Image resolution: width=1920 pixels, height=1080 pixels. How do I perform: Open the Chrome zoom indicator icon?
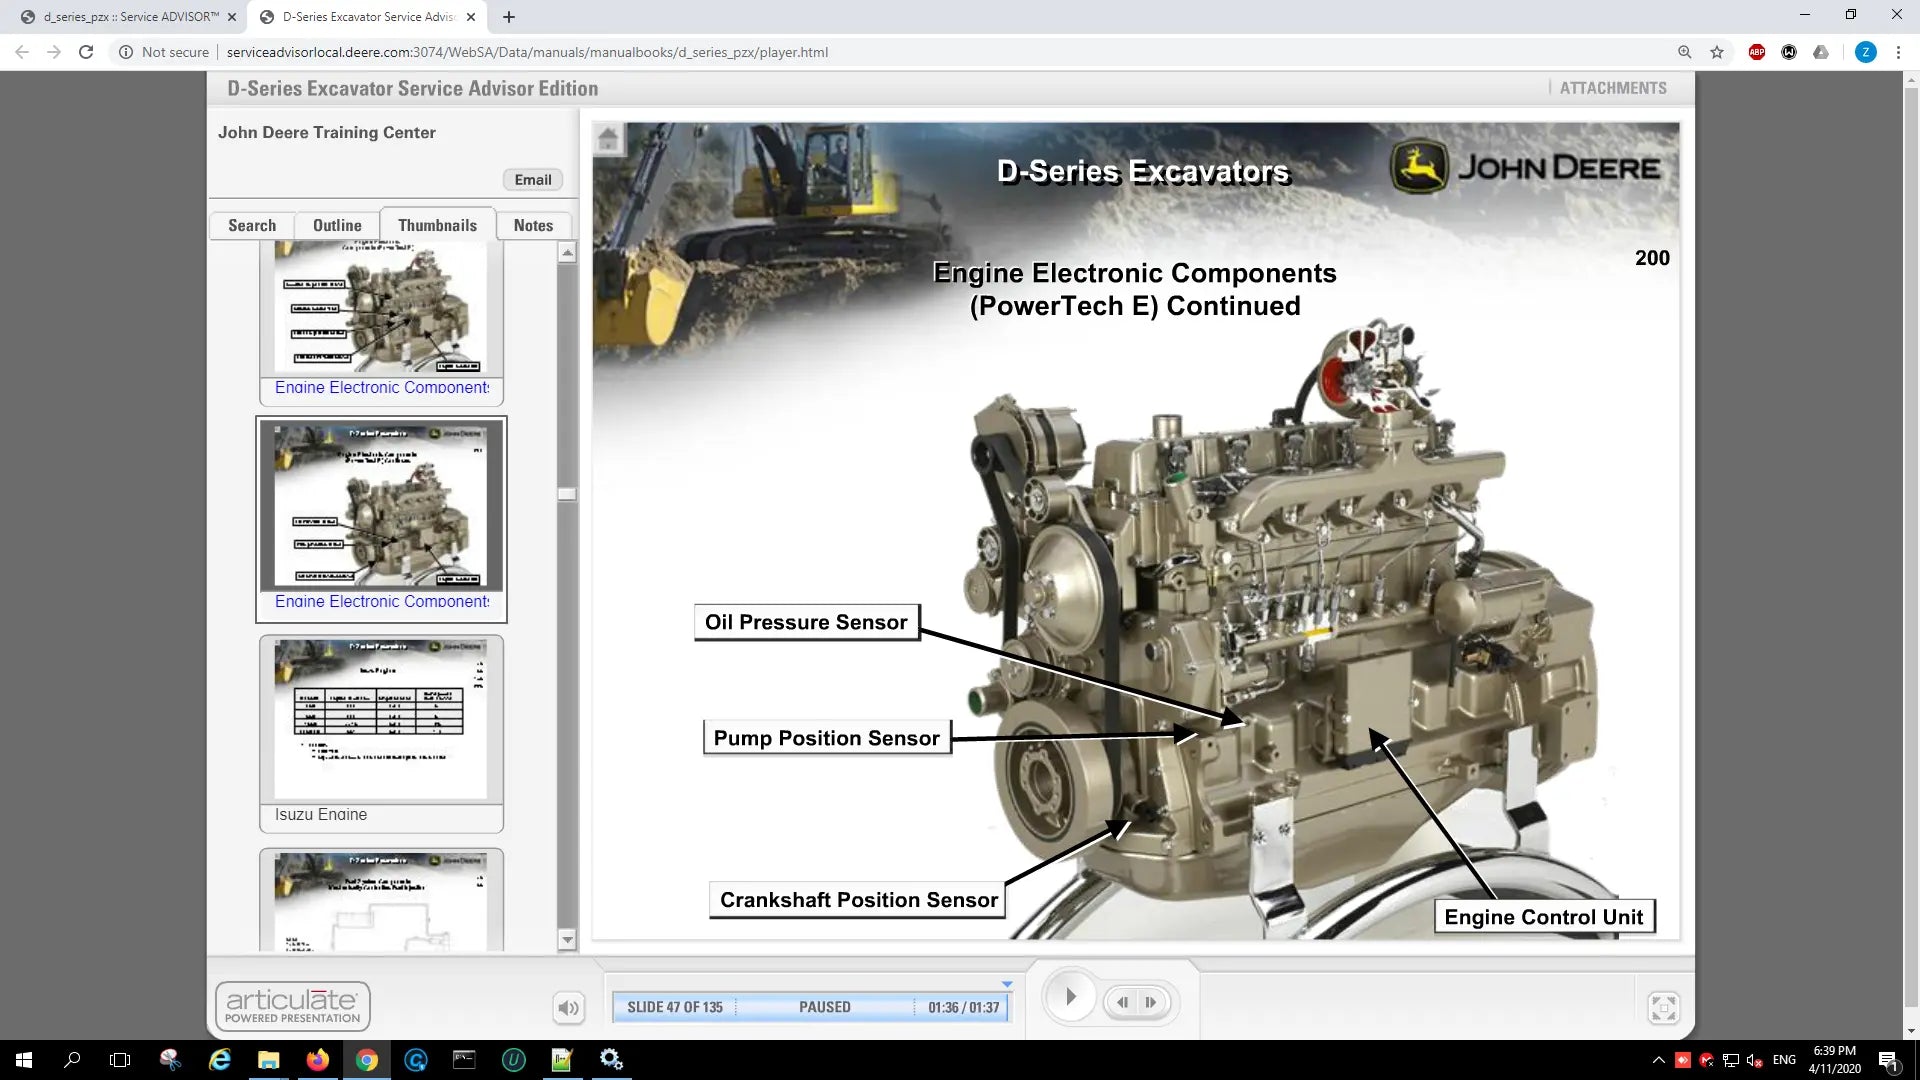coord(1685,52)
